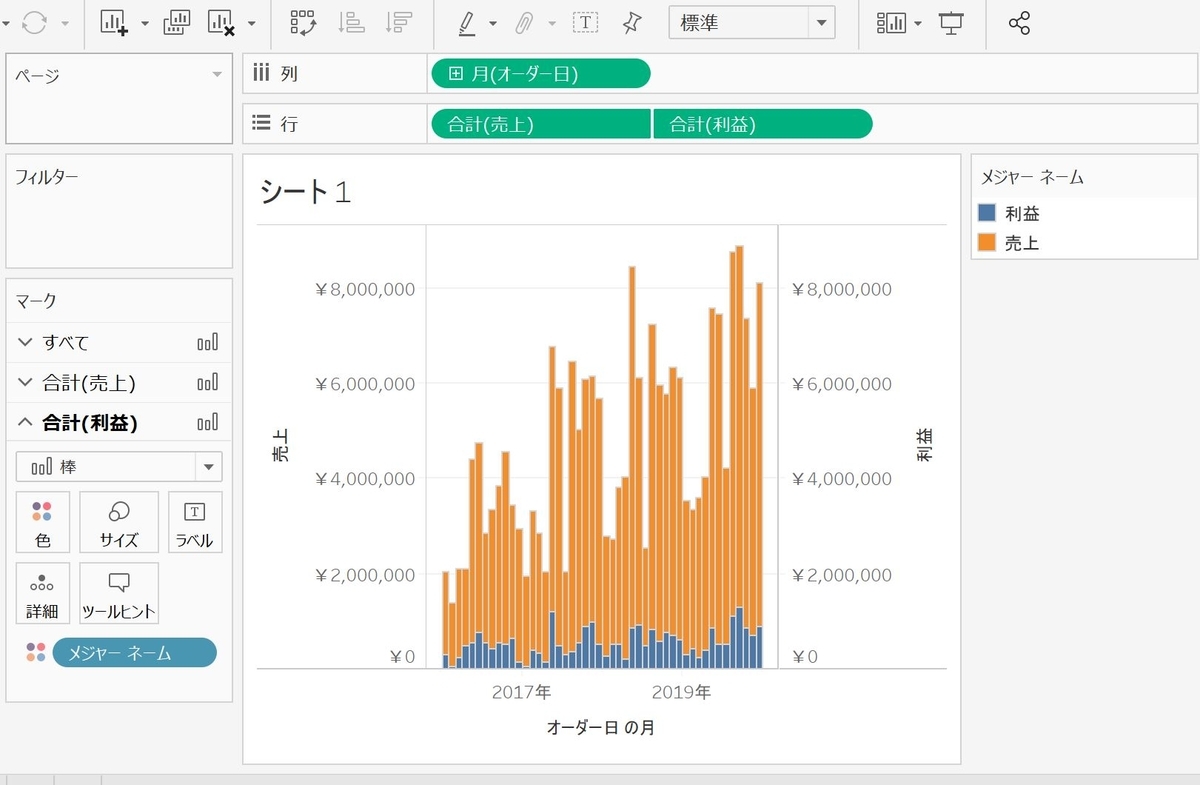Select the 合計(売上) pill on rows
This screenshot has width=1200, height=785.
[x=540, y=124]
